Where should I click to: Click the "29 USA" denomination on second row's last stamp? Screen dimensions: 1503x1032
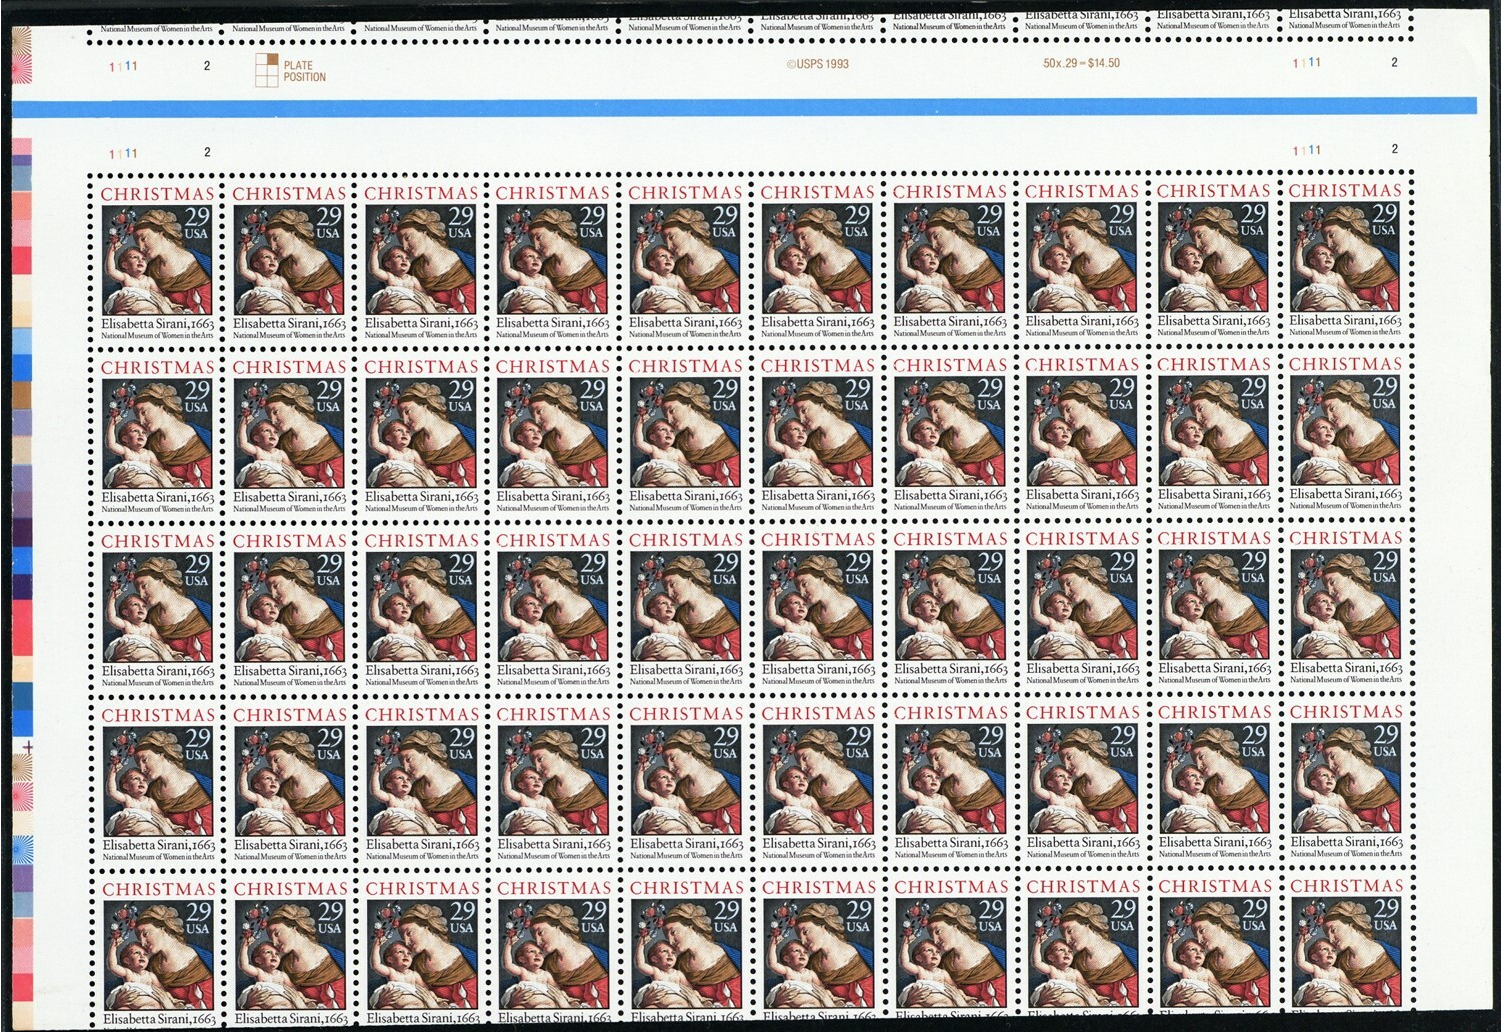click(1384, 392)
